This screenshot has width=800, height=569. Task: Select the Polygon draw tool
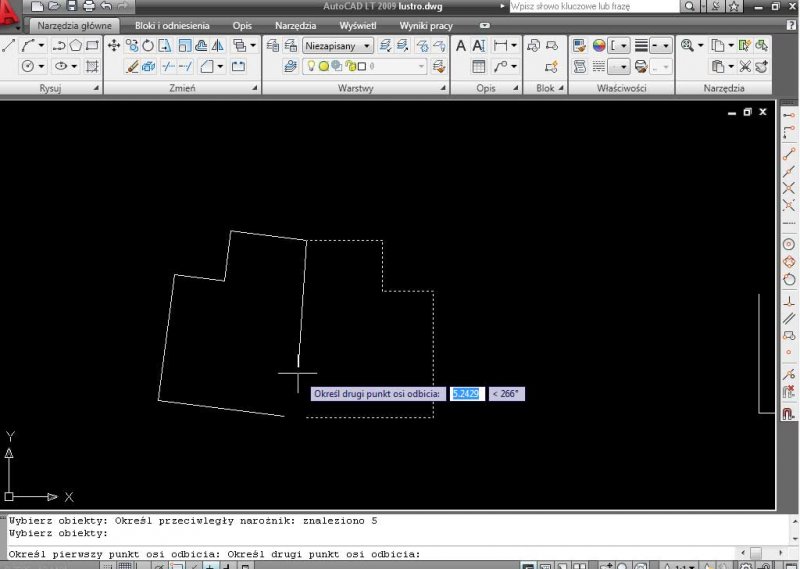pyautogui.click(x=76, y=46)
